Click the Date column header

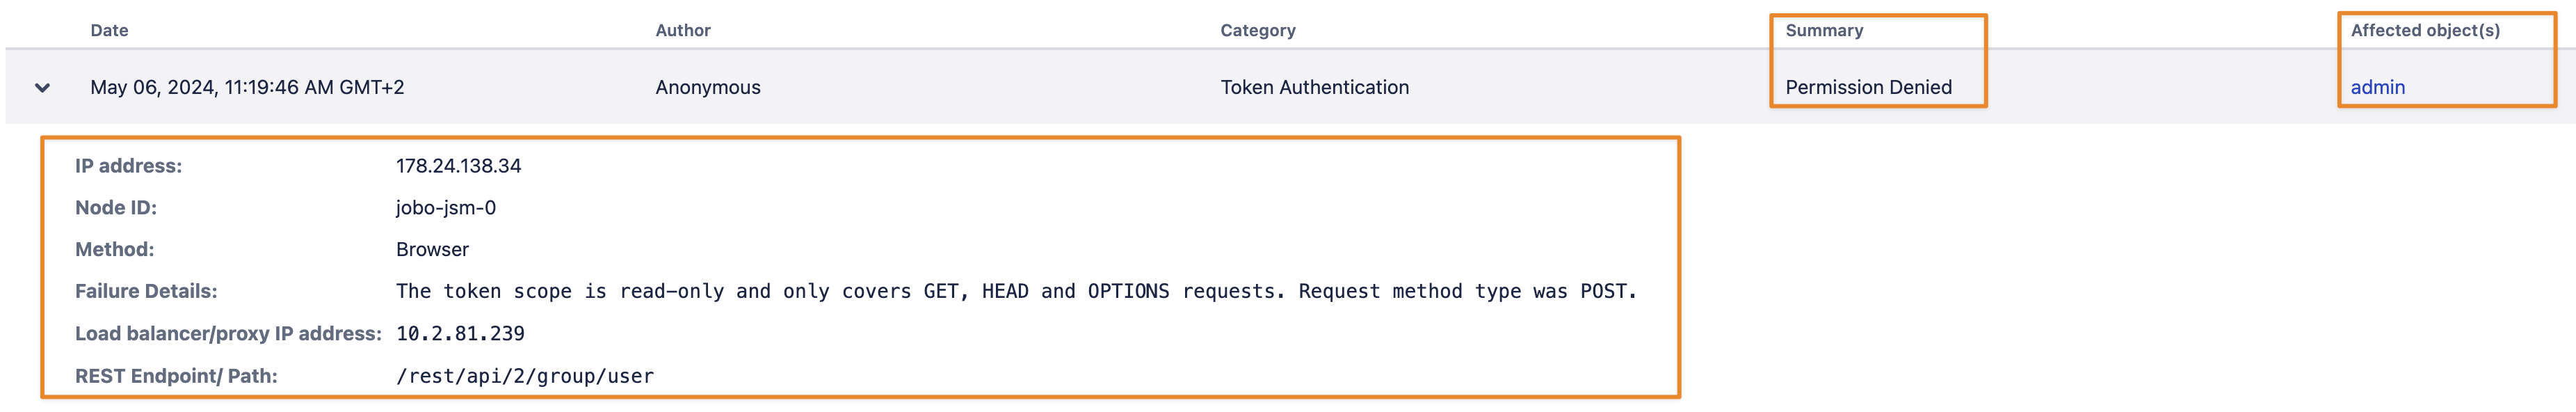[109, 30]
